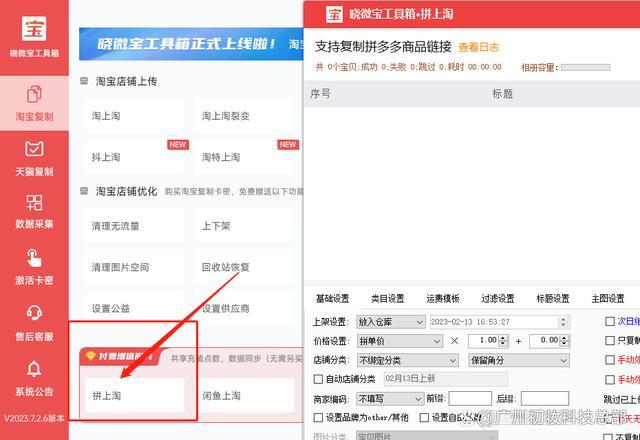Open the 设置供应商 tool
640x440 pixels.
click(244, 309)
